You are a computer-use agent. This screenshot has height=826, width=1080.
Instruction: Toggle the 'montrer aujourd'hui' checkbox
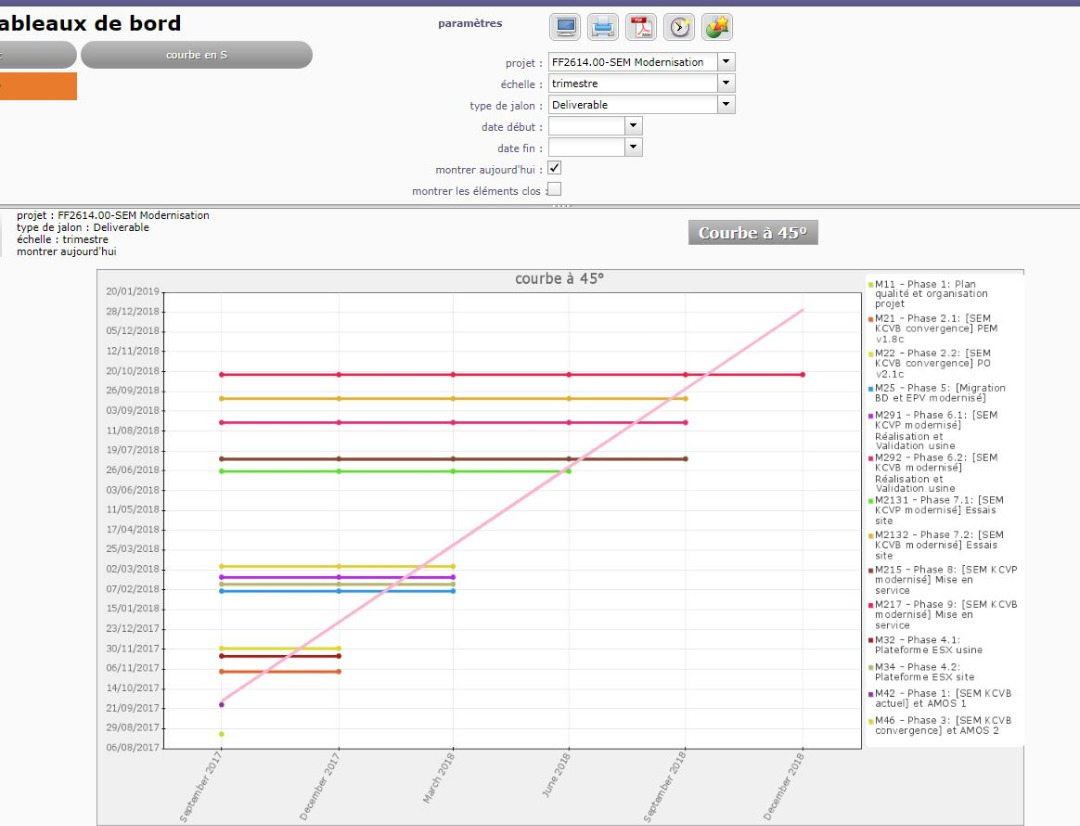pos(554,168)
